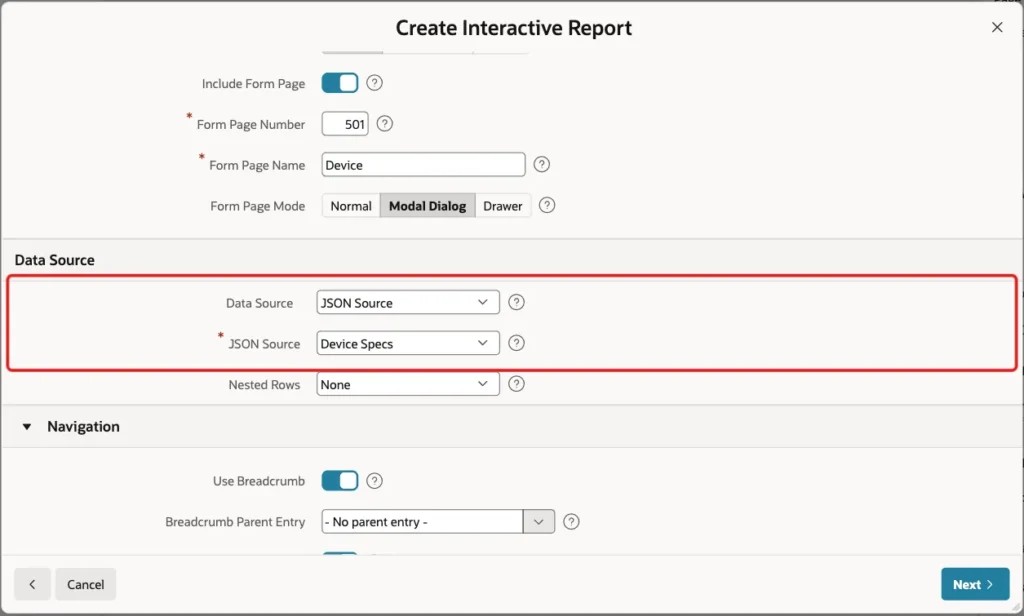Viewport: 1024px width, 616px height.
Task: Open the Nested Rows dropdown
Action: (408, 384)
